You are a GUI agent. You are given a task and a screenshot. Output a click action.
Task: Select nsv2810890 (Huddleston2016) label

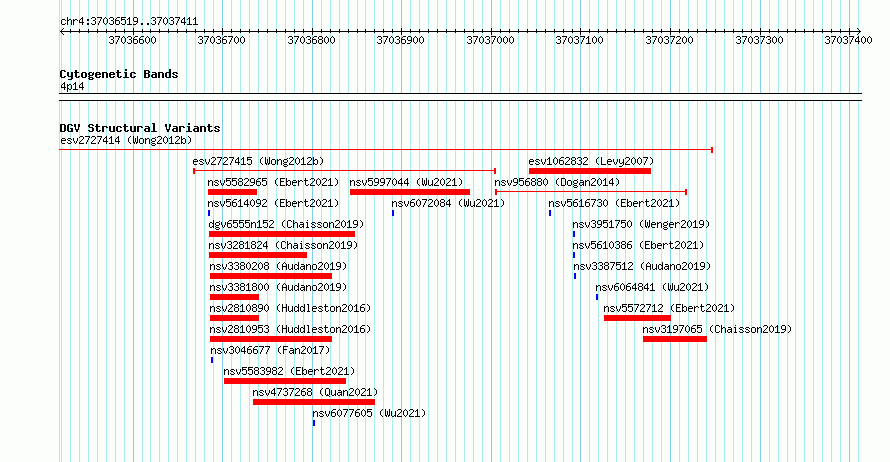point(290,308)
